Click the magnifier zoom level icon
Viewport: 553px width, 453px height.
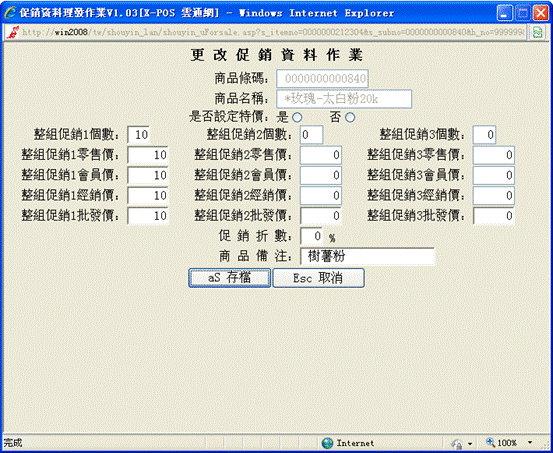[x=491, y=442]
